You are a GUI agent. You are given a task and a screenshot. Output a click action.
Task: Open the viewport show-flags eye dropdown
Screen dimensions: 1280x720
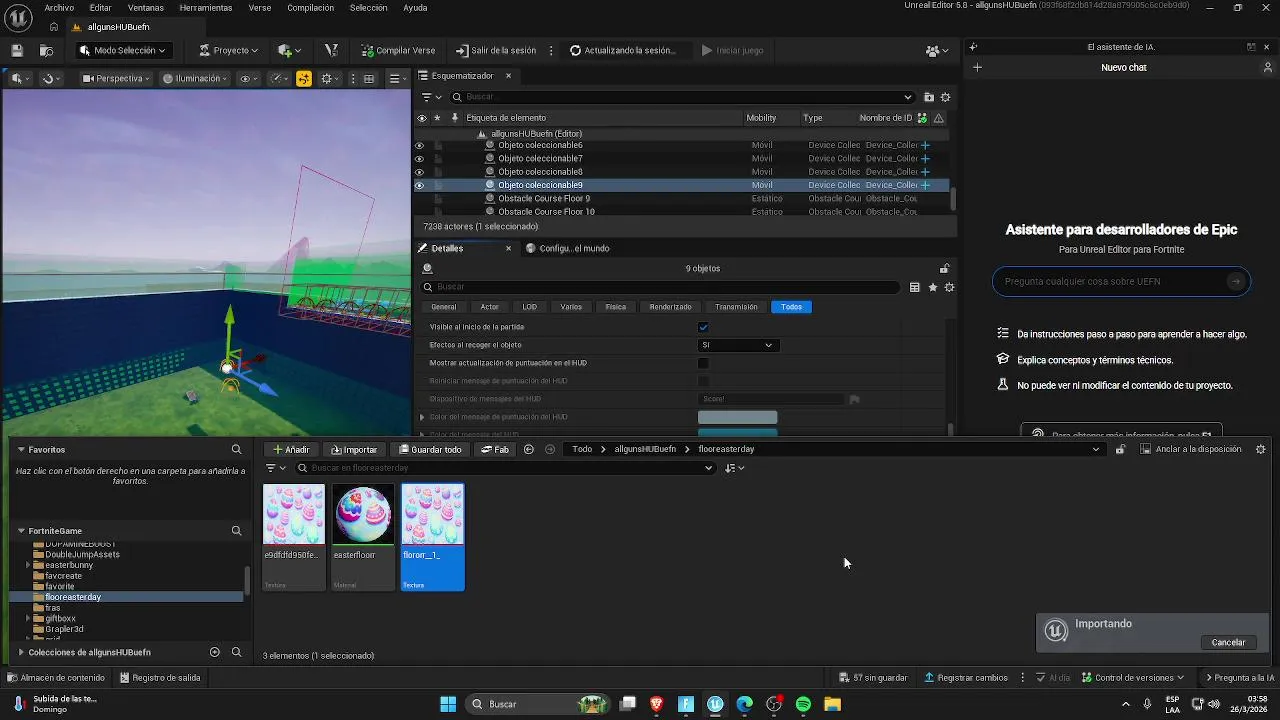tap(248, 79)
